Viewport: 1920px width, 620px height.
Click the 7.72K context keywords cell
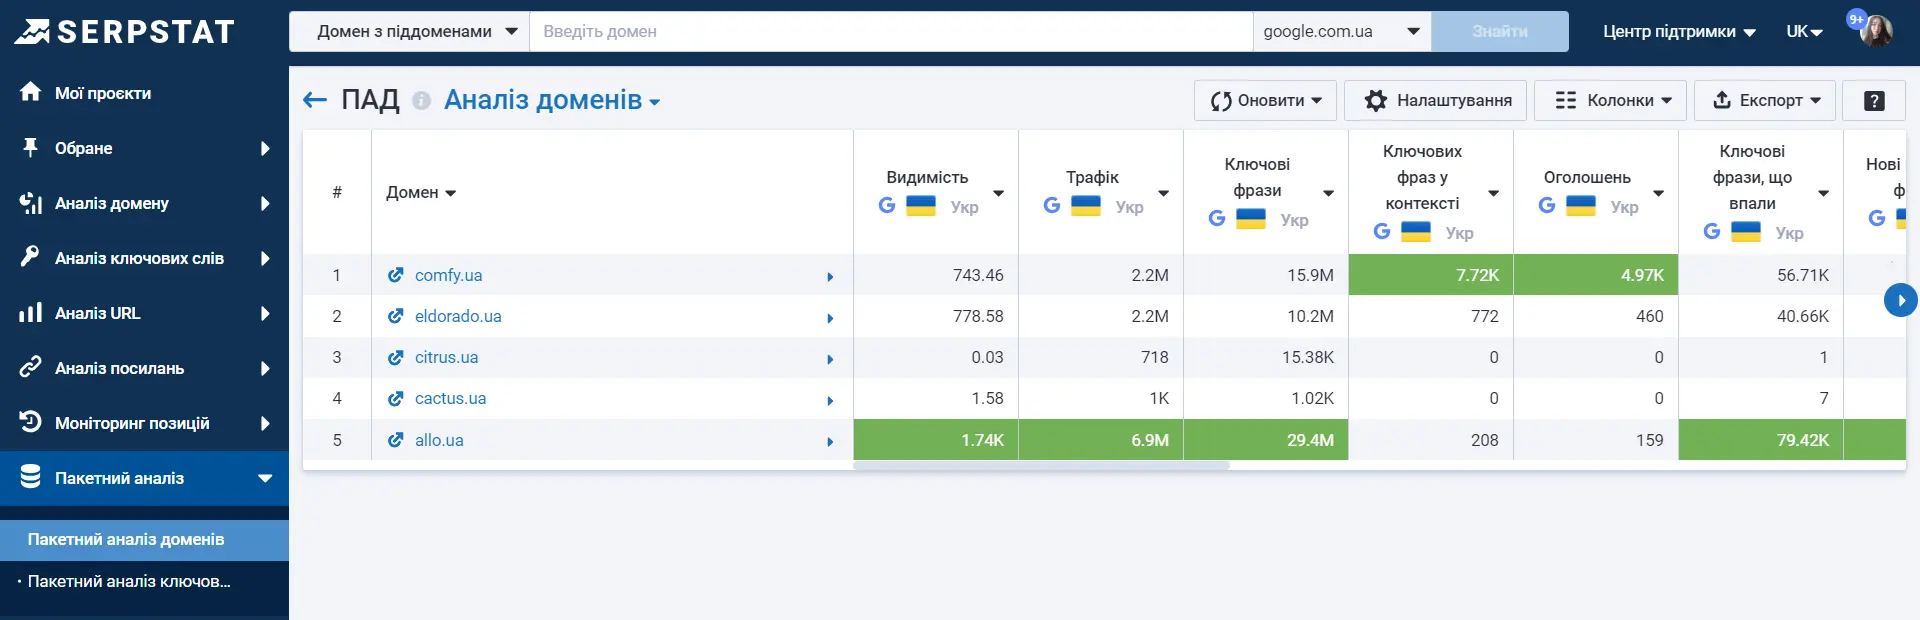[x=1431, y=275]
